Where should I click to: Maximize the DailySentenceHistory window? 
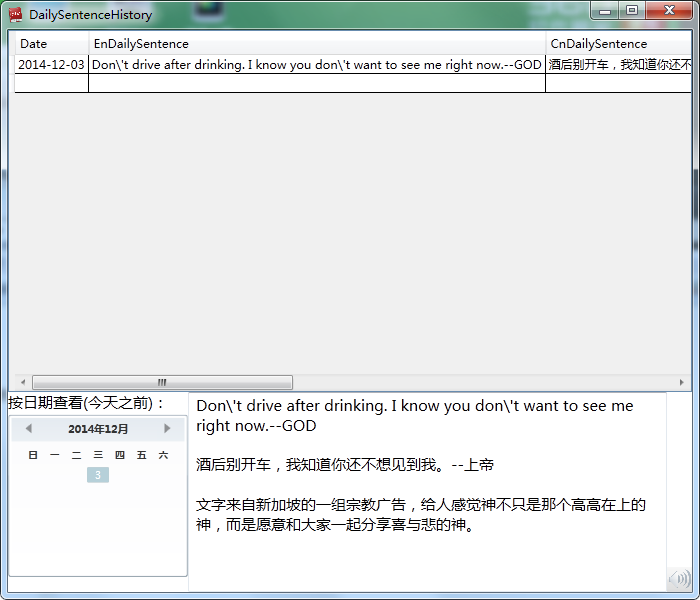click(x=632, y=11)
